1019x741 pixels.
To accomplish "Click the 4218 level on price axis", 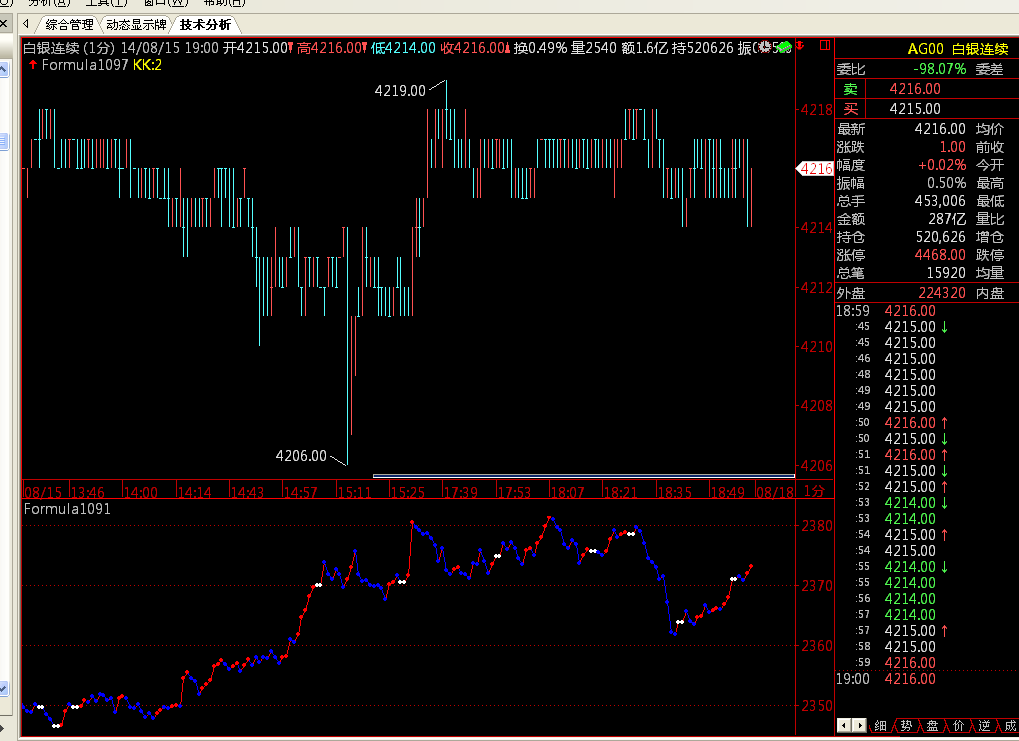I will (817, 109).
